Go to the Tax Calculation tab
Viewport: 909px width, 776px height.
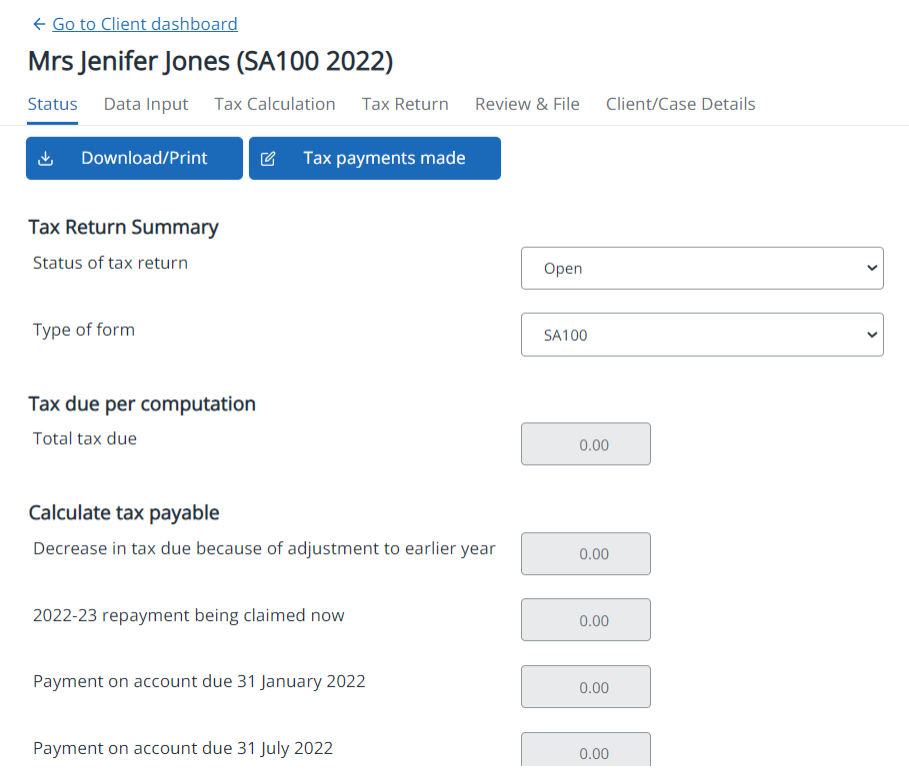click(x=275, y=104)
